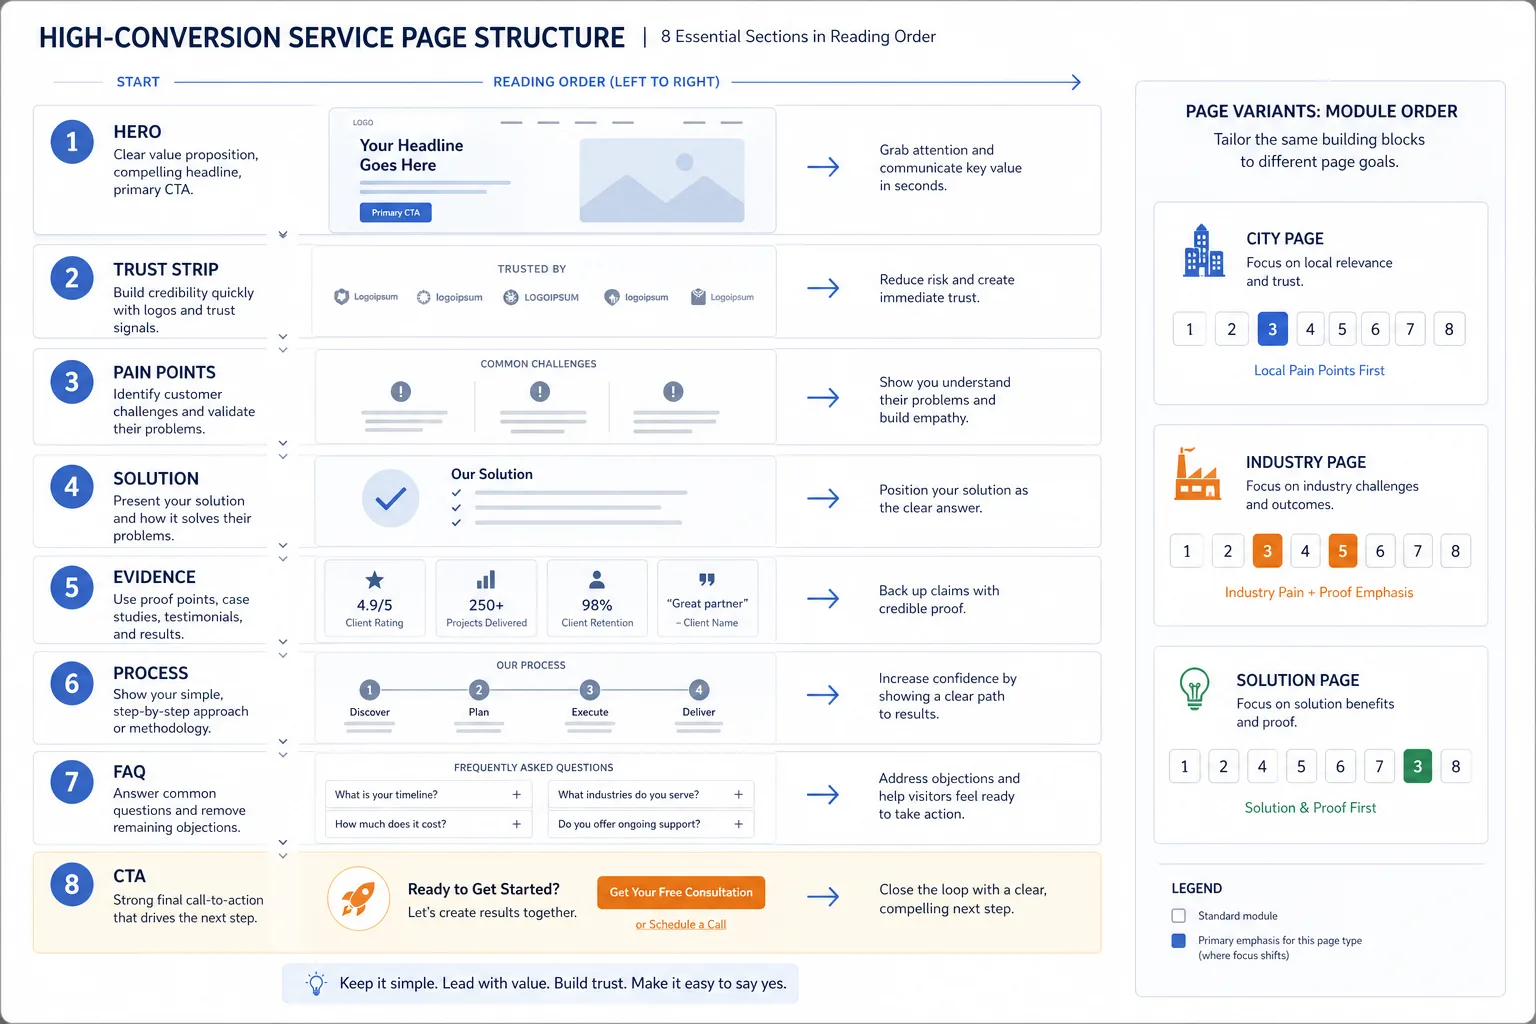This screenshot has width=1536, height=1024.
Task: Click 'Industry Pain + Proof Emphasis' label
Action: point(1319,592)
